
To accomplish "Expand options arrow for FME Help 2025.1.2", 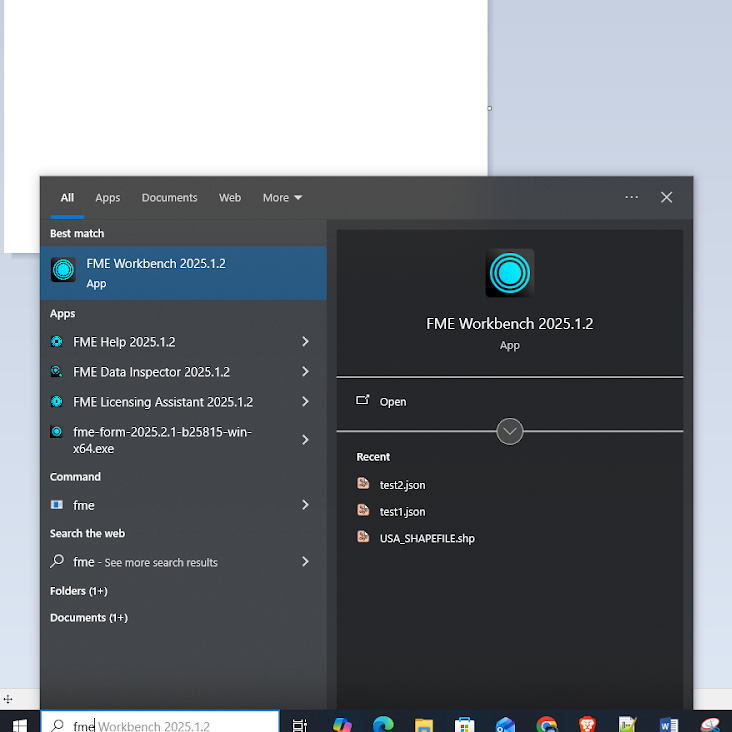I will [x=305, y=342].
